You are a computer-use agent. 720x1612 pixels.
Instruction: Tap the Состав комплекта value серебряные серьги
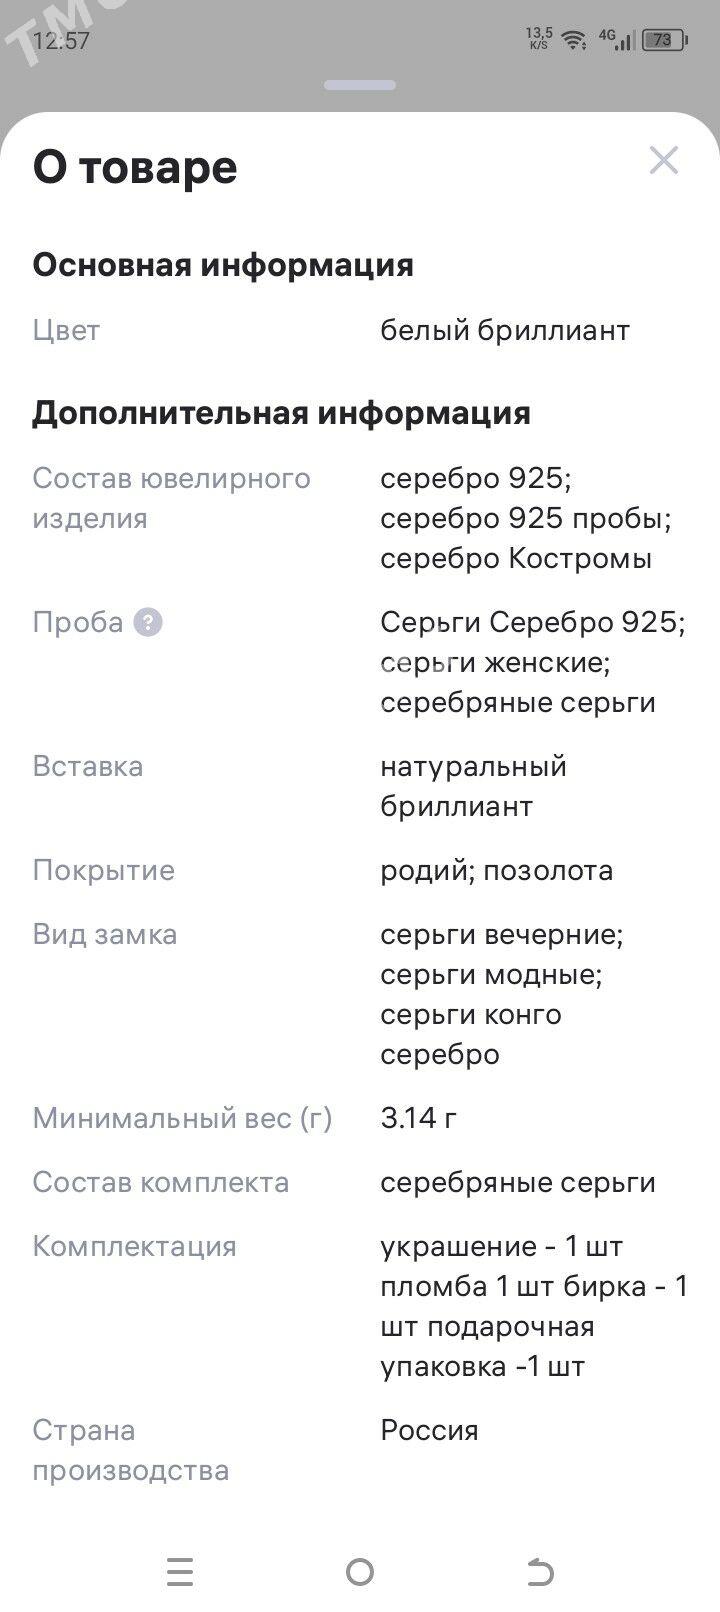point(518,1183)
